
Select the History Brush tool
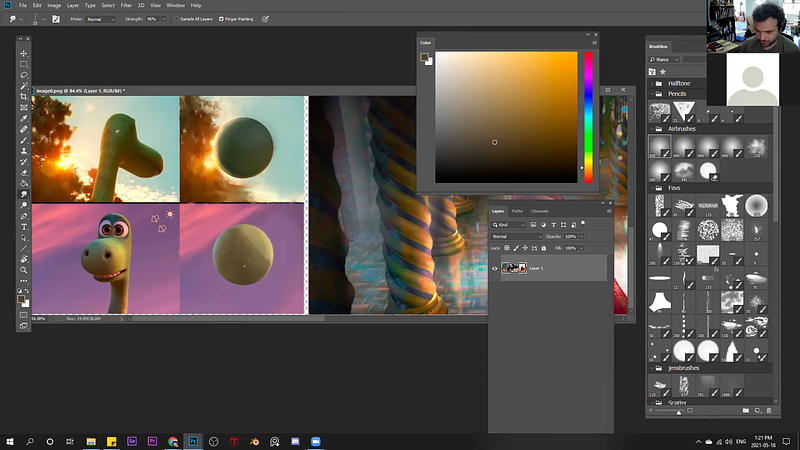coord(23,162)
